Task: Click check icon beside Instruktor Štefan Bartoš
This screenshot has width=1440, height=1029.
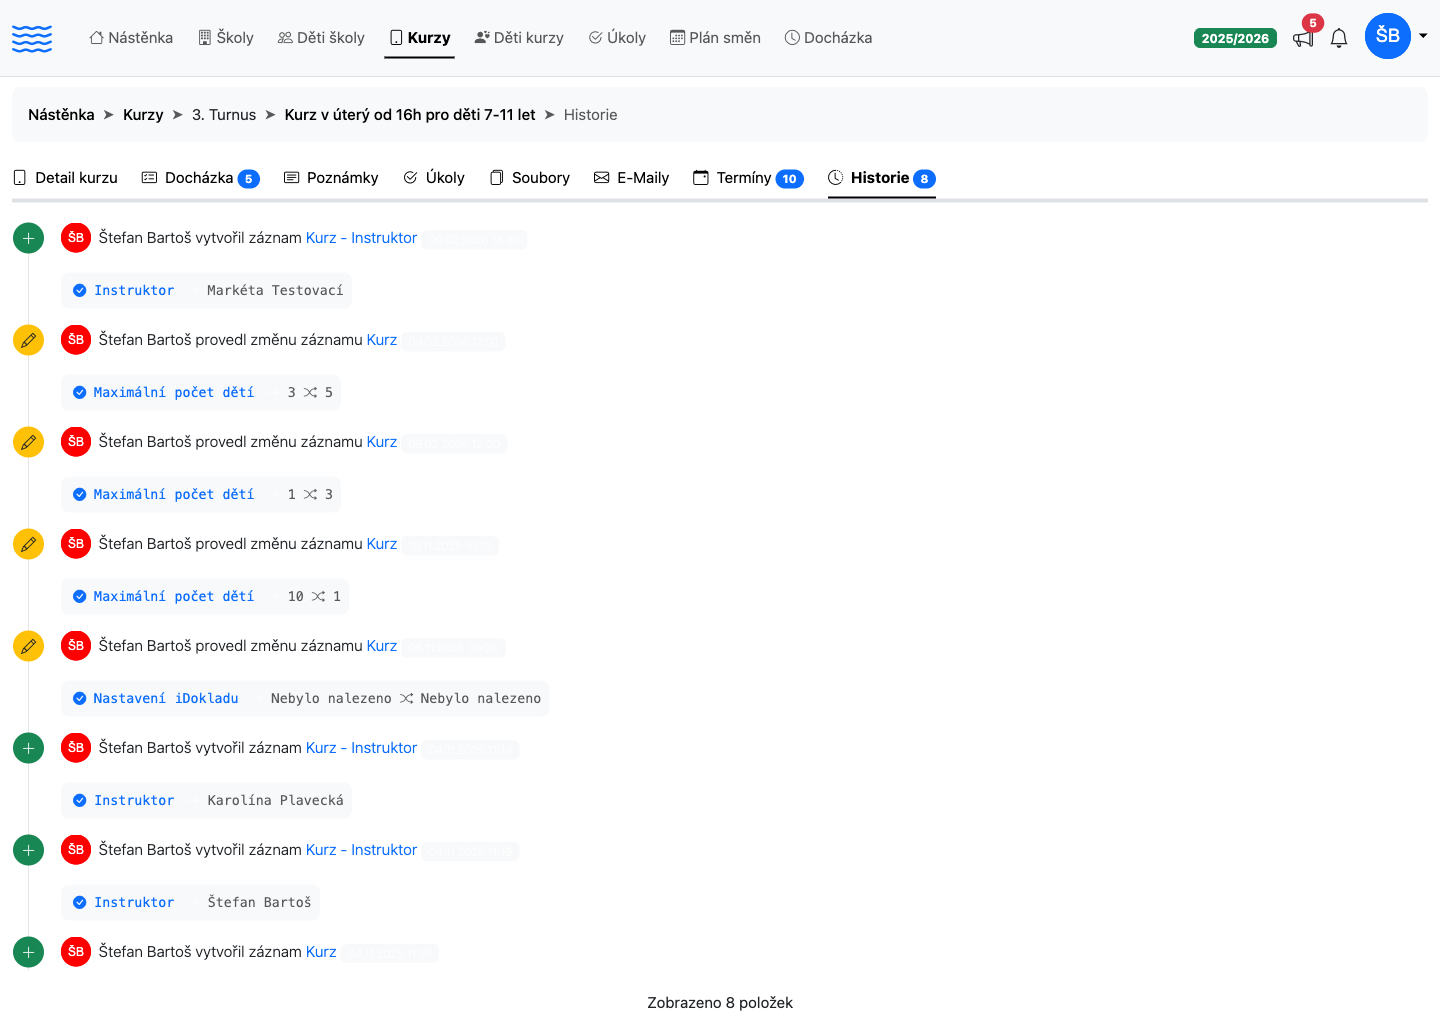Action: [80, 903]
